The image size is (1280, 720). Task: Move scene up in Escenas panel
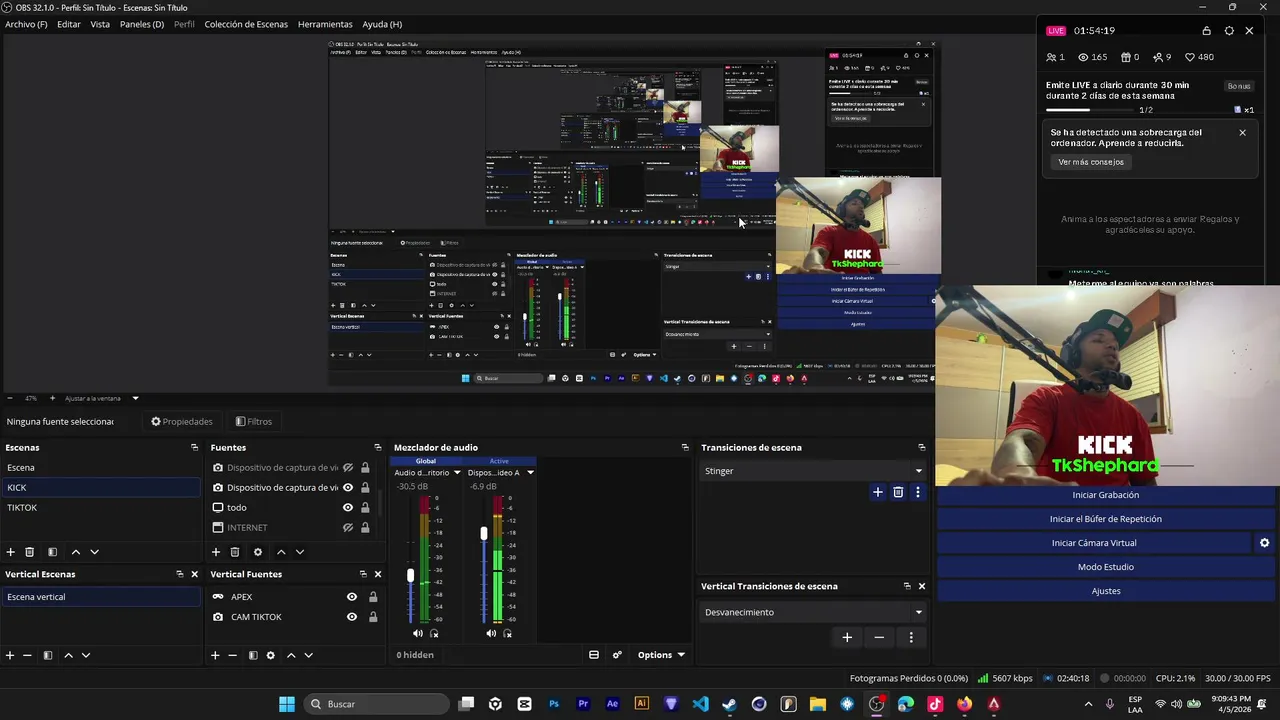point(75,552)
